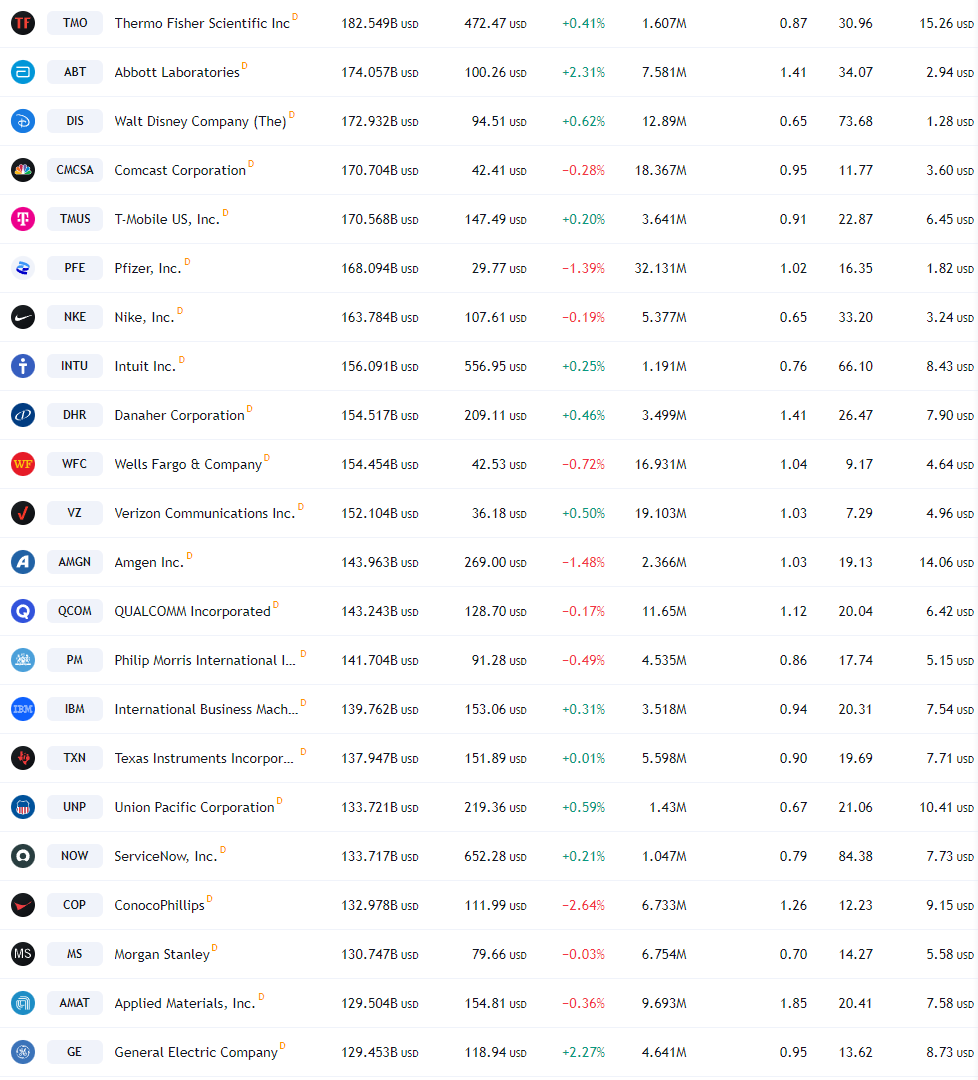This screenshot has width=978, height=1080.
Task: Open the Morgan Stanley company link
Action: [x=162, y=954]
